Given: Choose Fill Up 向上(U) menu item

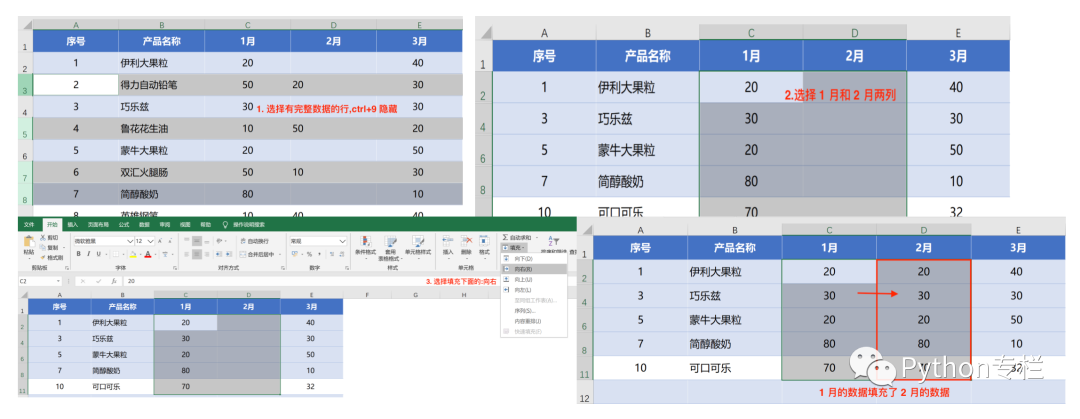Looking at the screenshot, I should 534,280.
